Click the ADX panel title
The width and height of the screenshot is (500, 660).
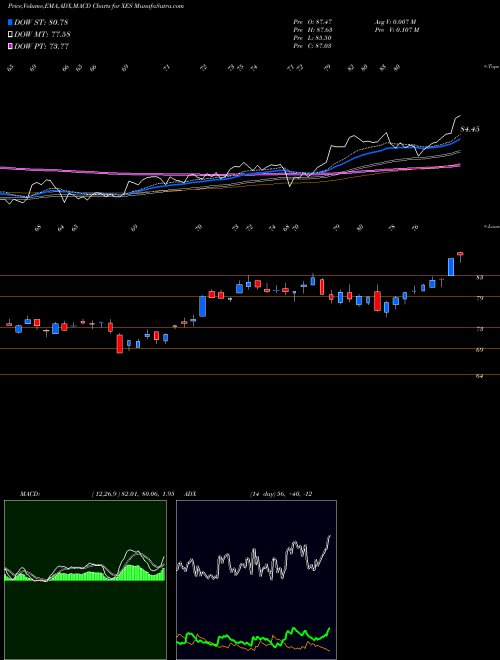[x=190, y=494]
